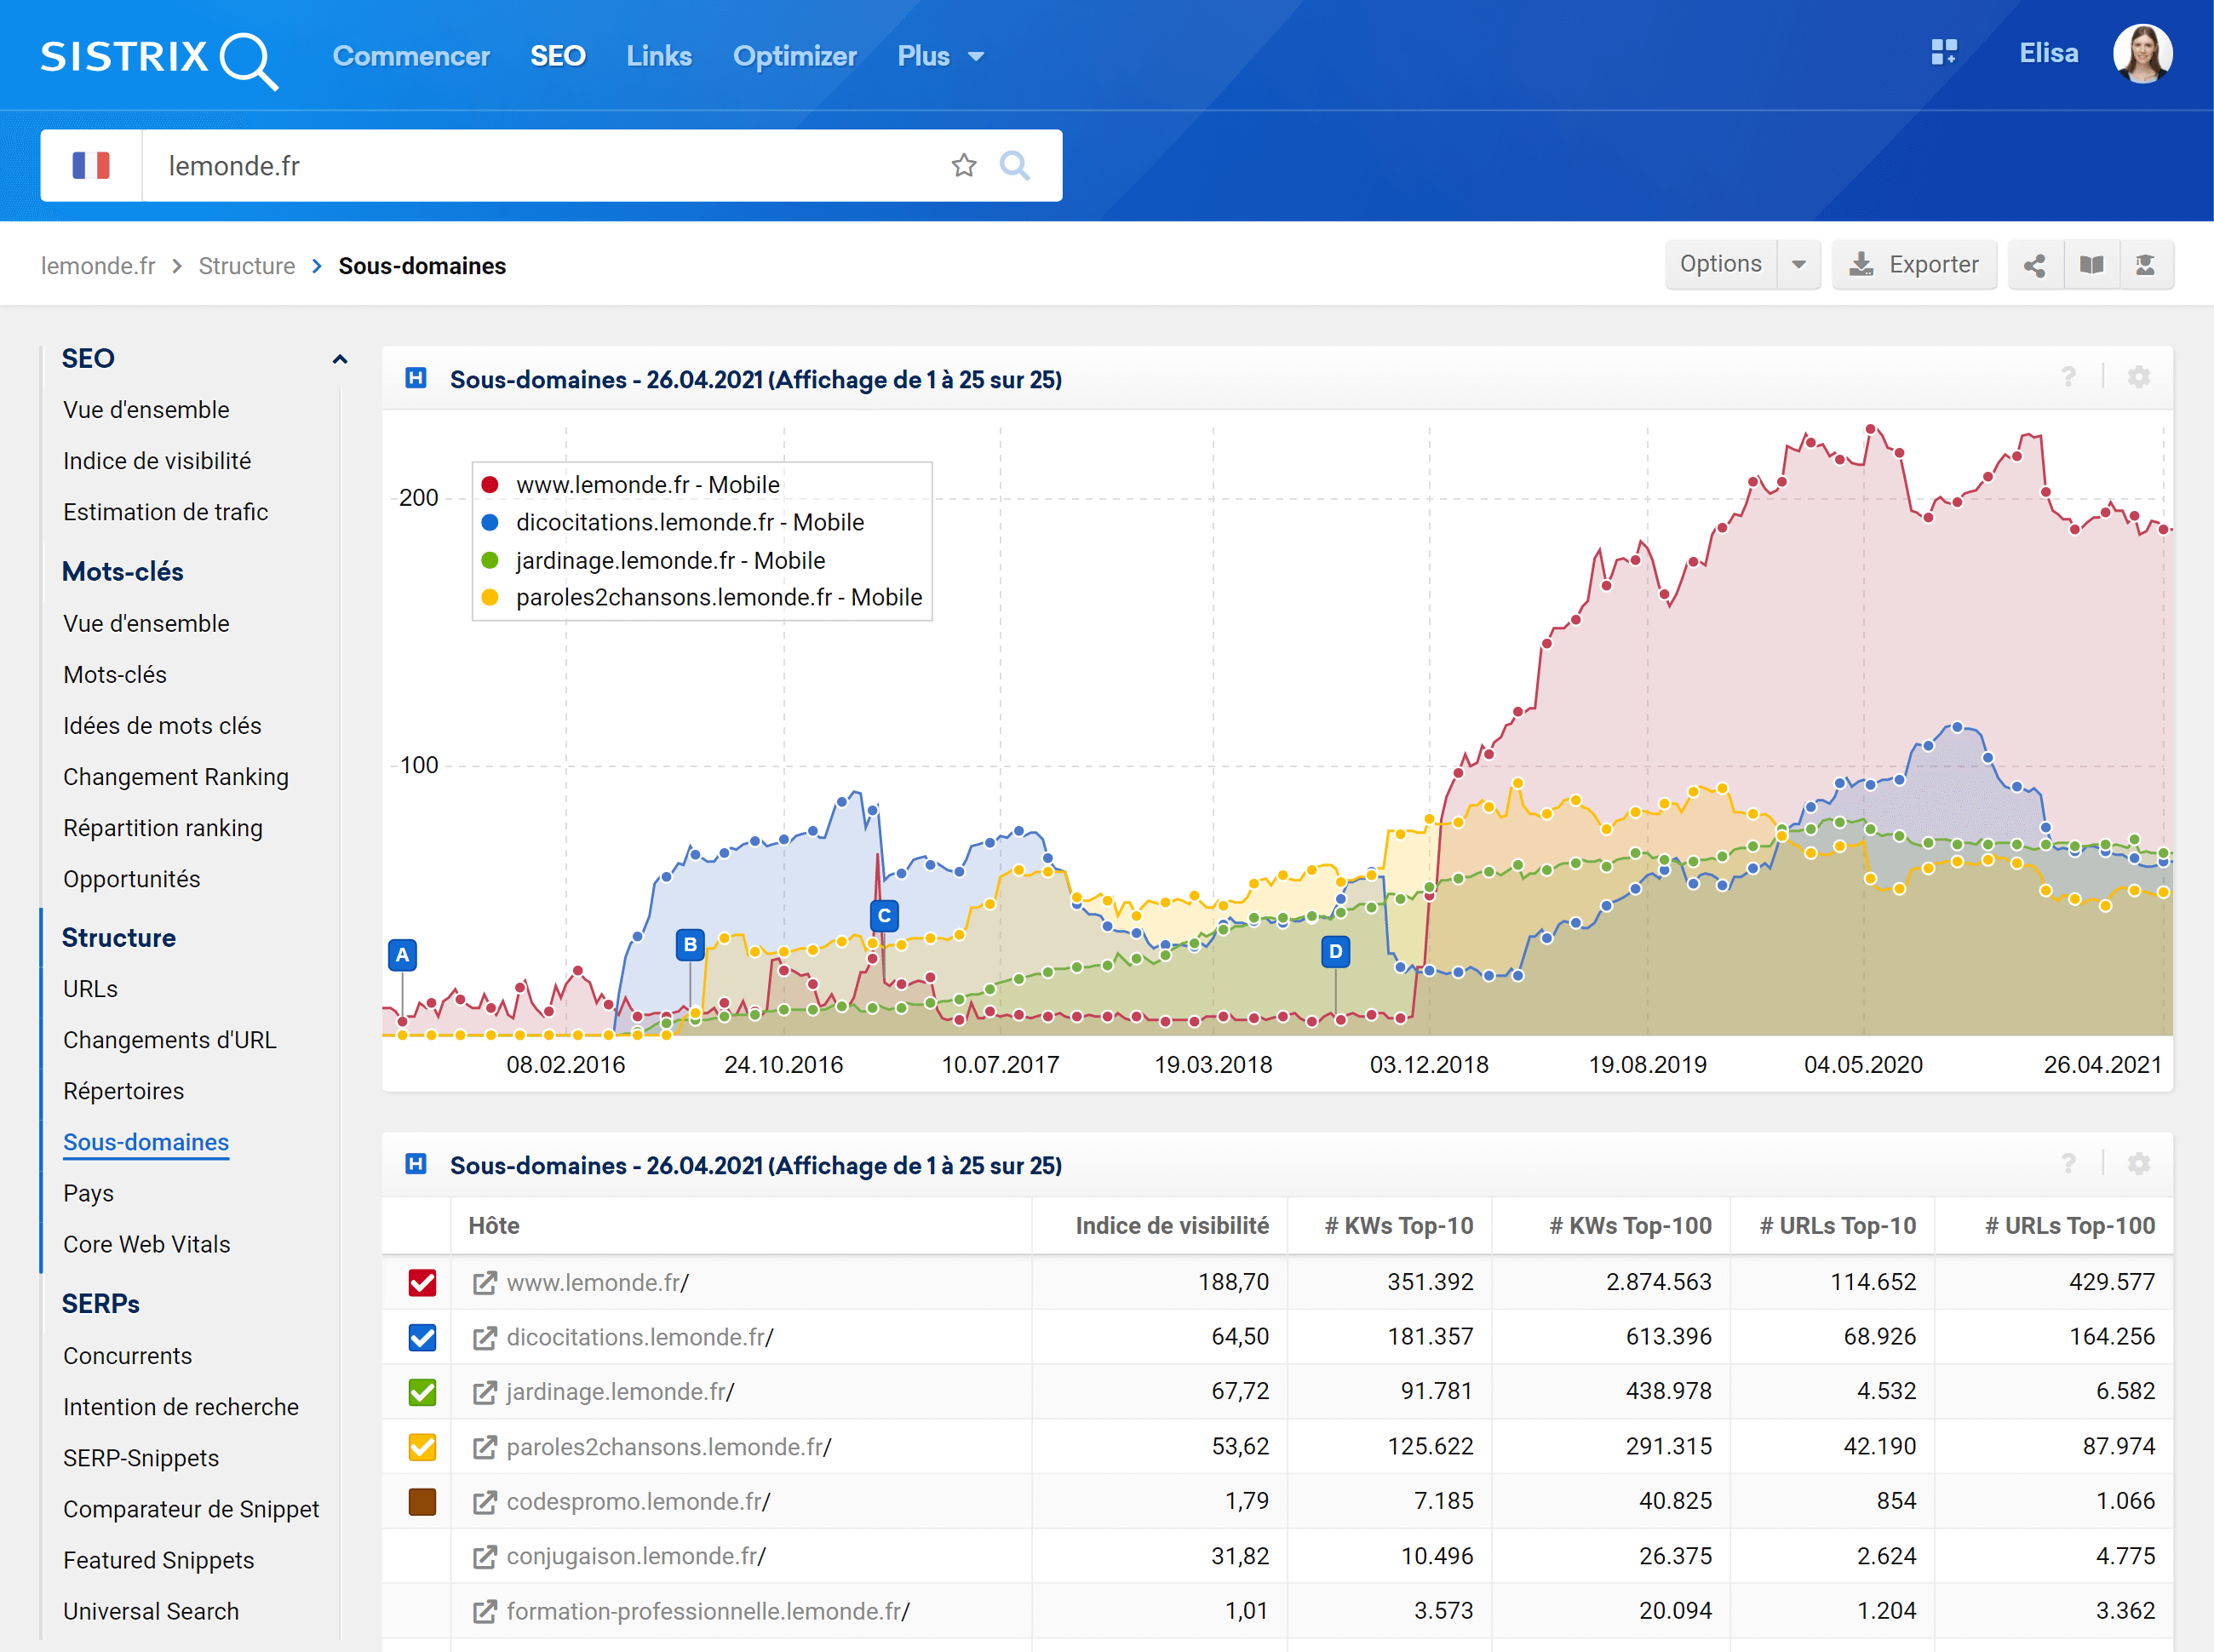Bookmark lemonde.fr with the star icon
The image size is (2214, 1652).
(x=963, y=165)
